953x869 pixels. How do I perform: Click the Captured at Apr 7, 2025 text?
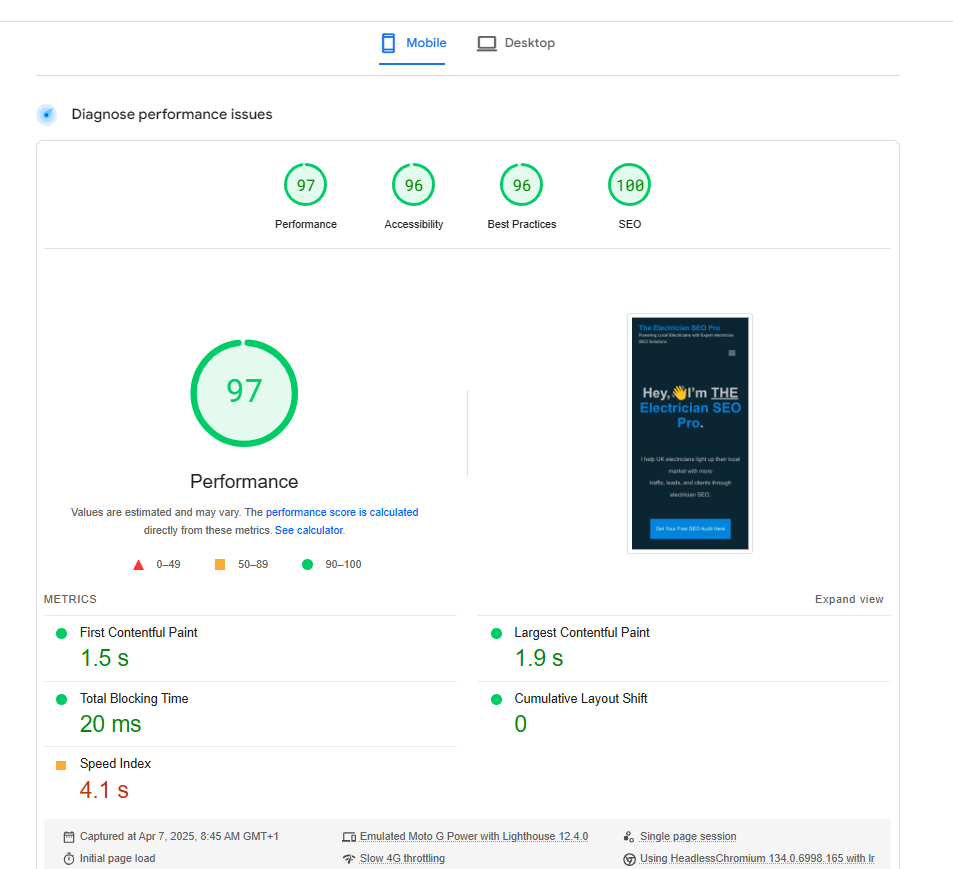[x=179, y=837]
